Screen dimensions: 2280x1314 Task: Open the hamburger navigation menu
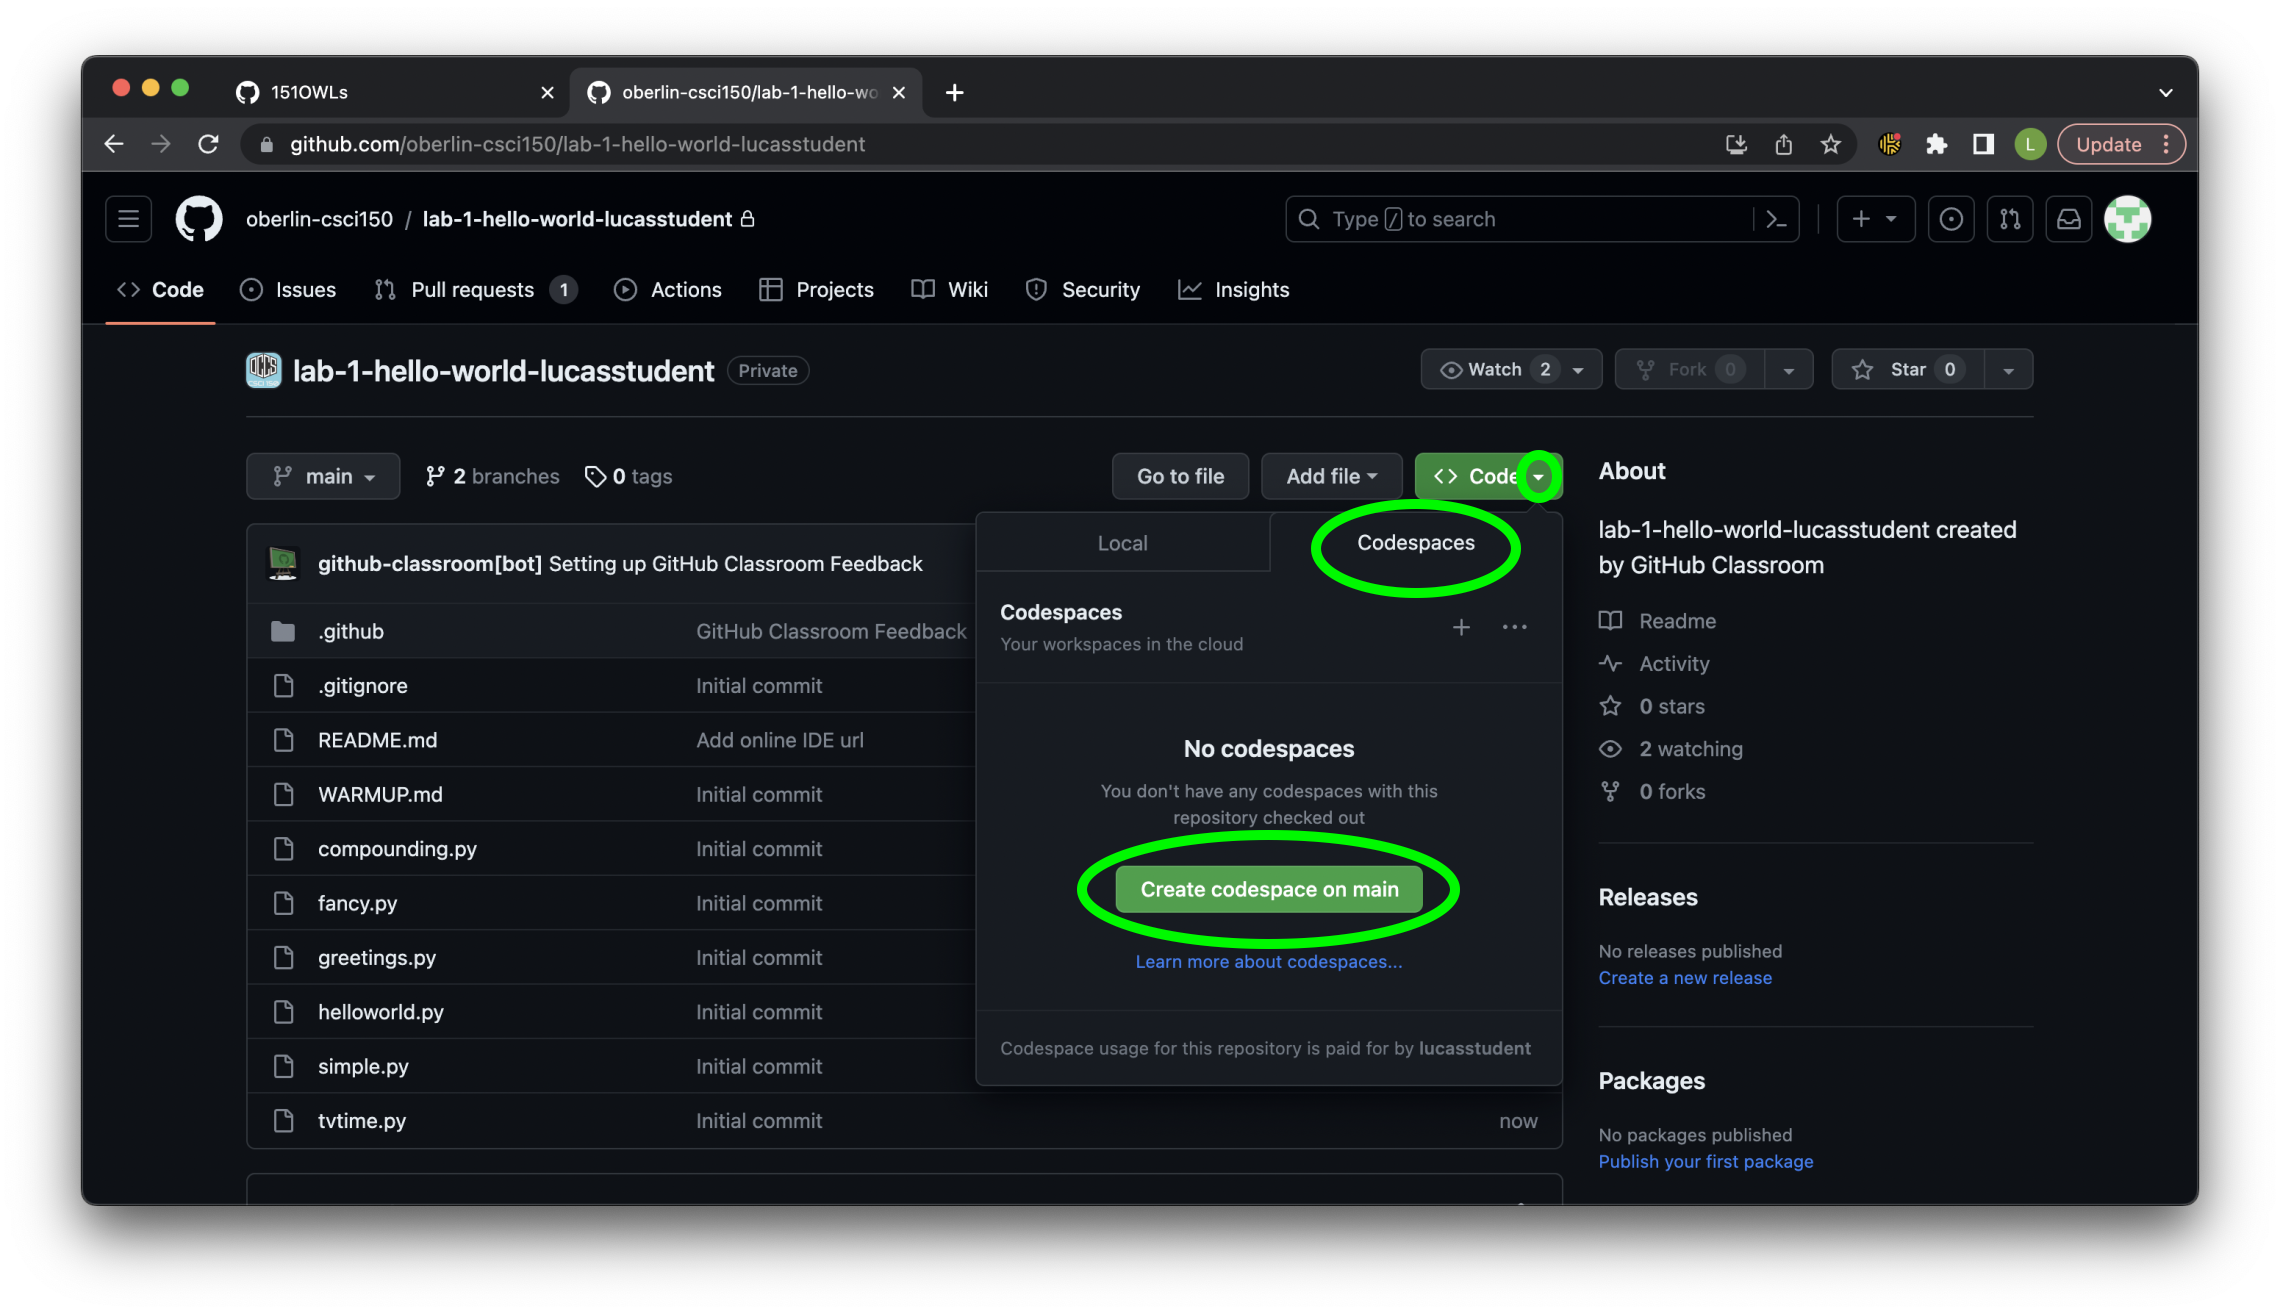point(128,219)
